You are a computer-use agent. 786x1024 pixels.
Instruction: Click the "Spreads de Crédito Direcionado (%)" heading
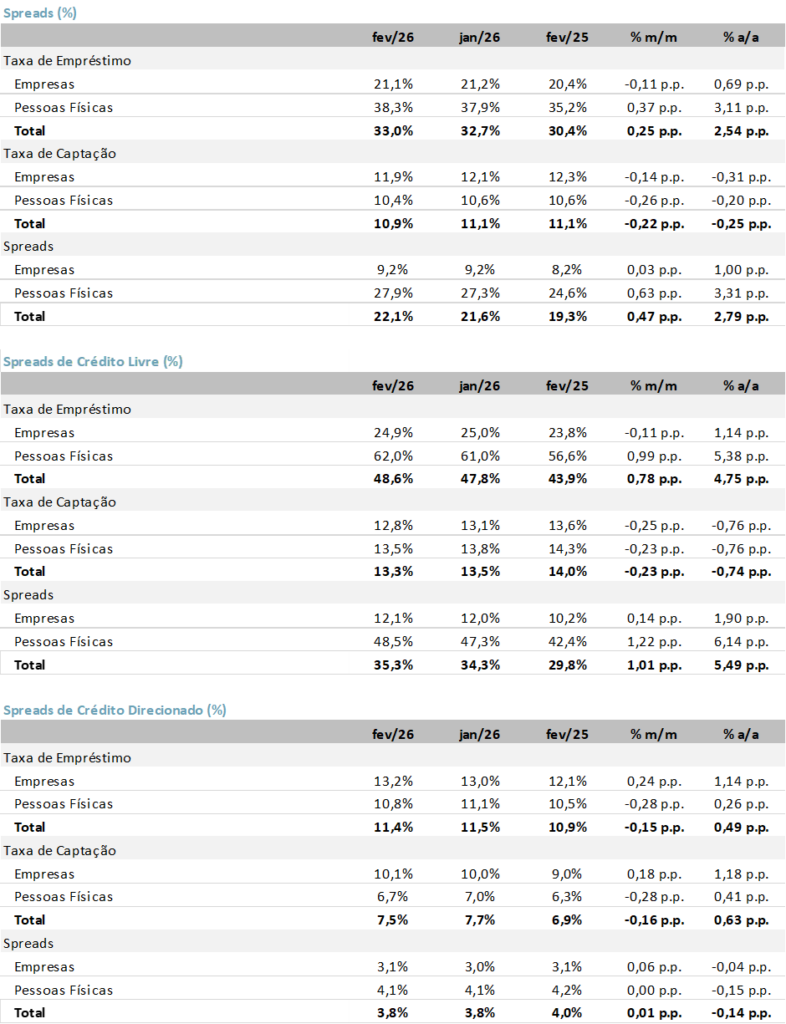click(x=115, y=710)
